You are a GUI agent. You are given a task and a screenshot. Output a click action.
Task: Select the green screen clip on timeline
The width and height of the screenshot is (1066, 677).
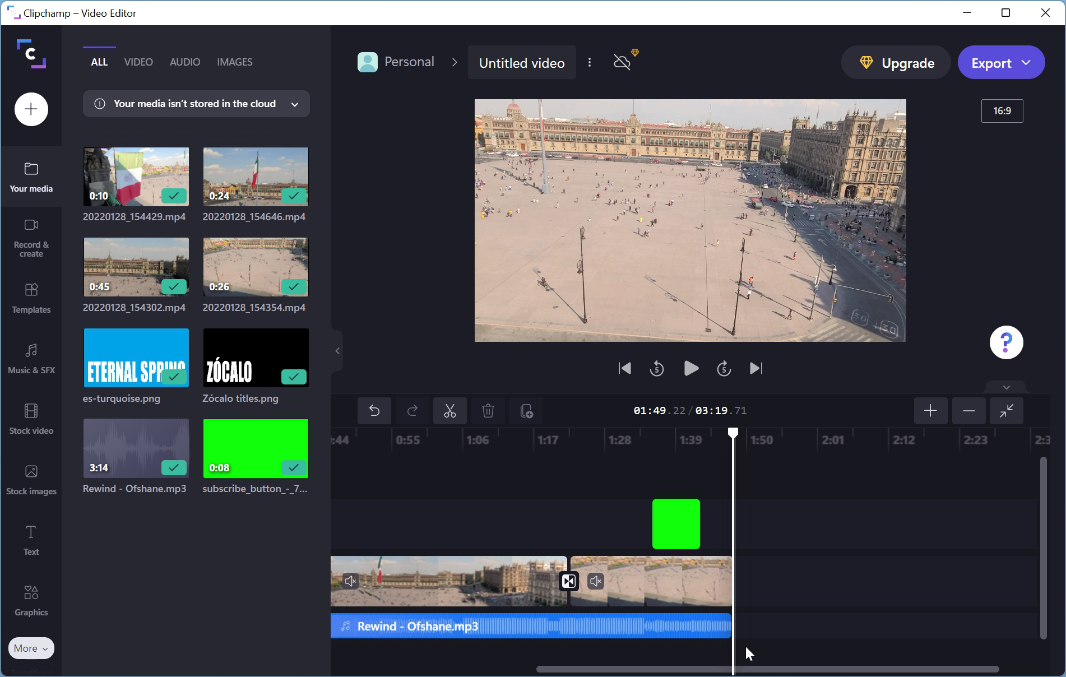tap(676, 524)
